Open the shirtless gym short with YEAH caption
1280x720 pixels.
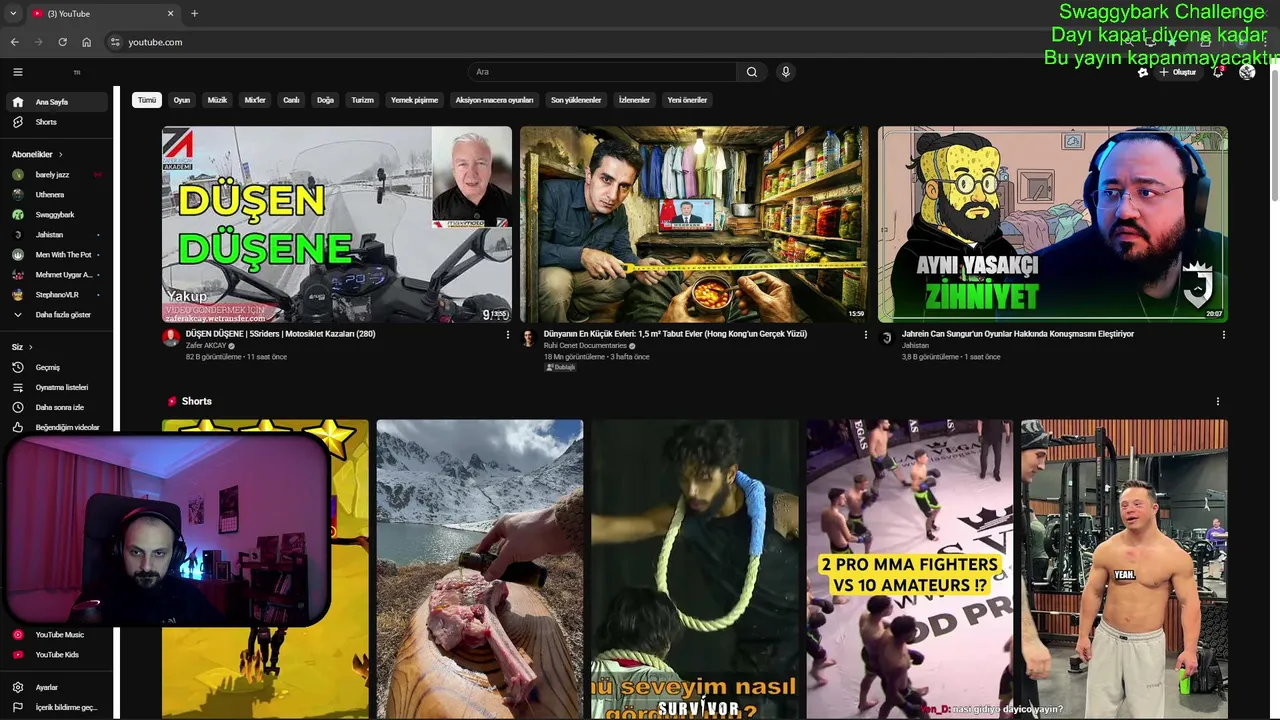coord(1124,569)
